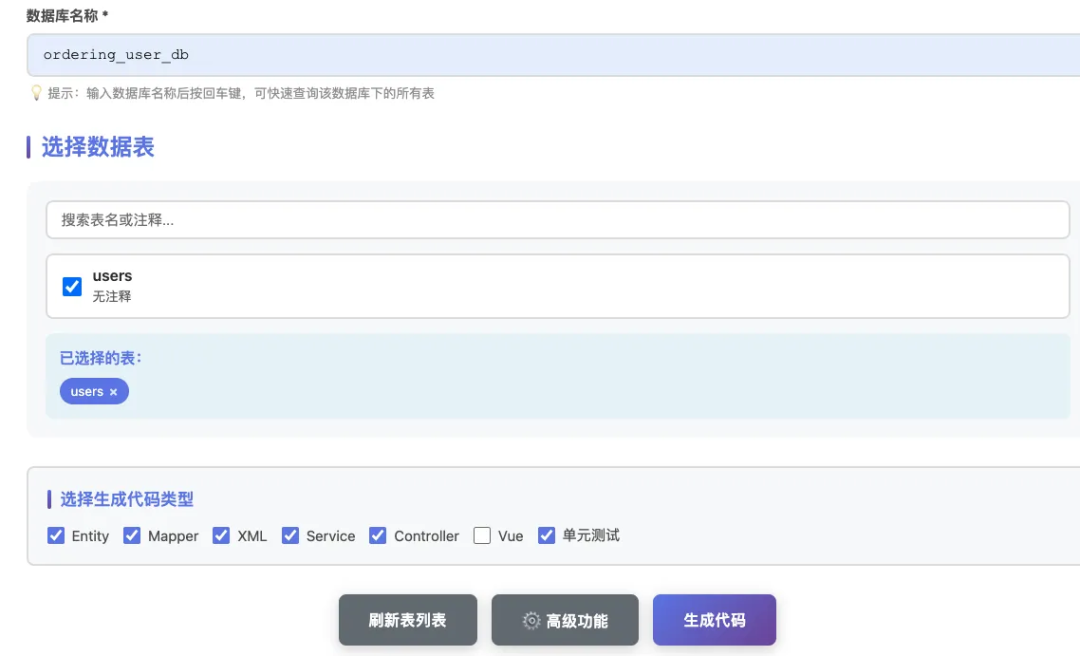Uncheck the 单元测试 checkbox
Viewport: 1080px width, 656px height.
(546, 536)
